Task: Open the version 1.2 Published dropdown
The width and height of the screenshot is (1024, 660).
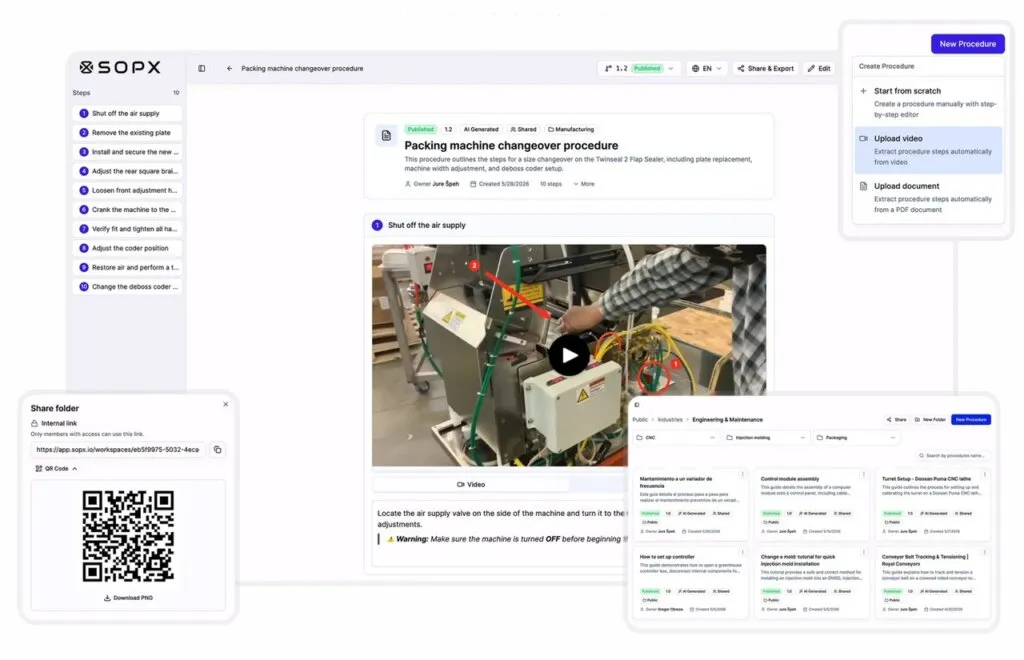Action: (x=639, y=68)
